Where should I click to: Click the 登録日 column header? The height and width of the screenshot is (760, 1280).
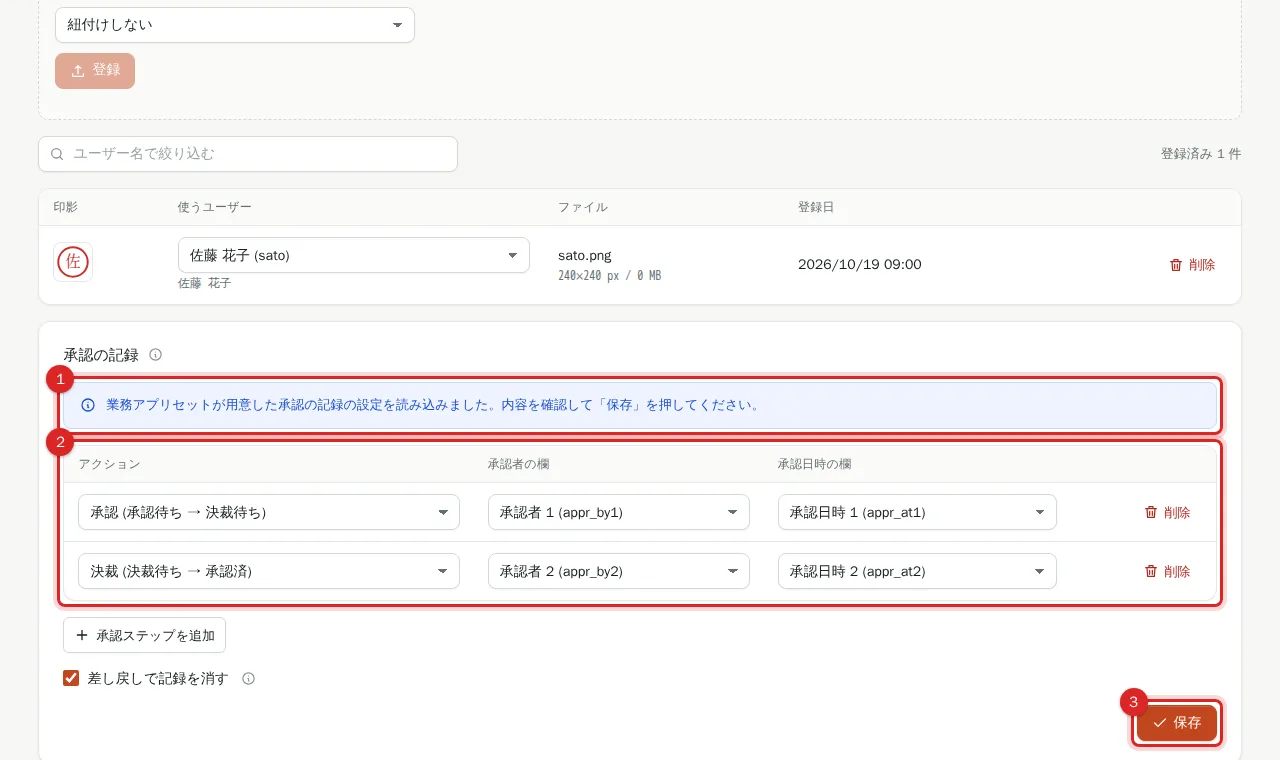click(x=816, y=207)
